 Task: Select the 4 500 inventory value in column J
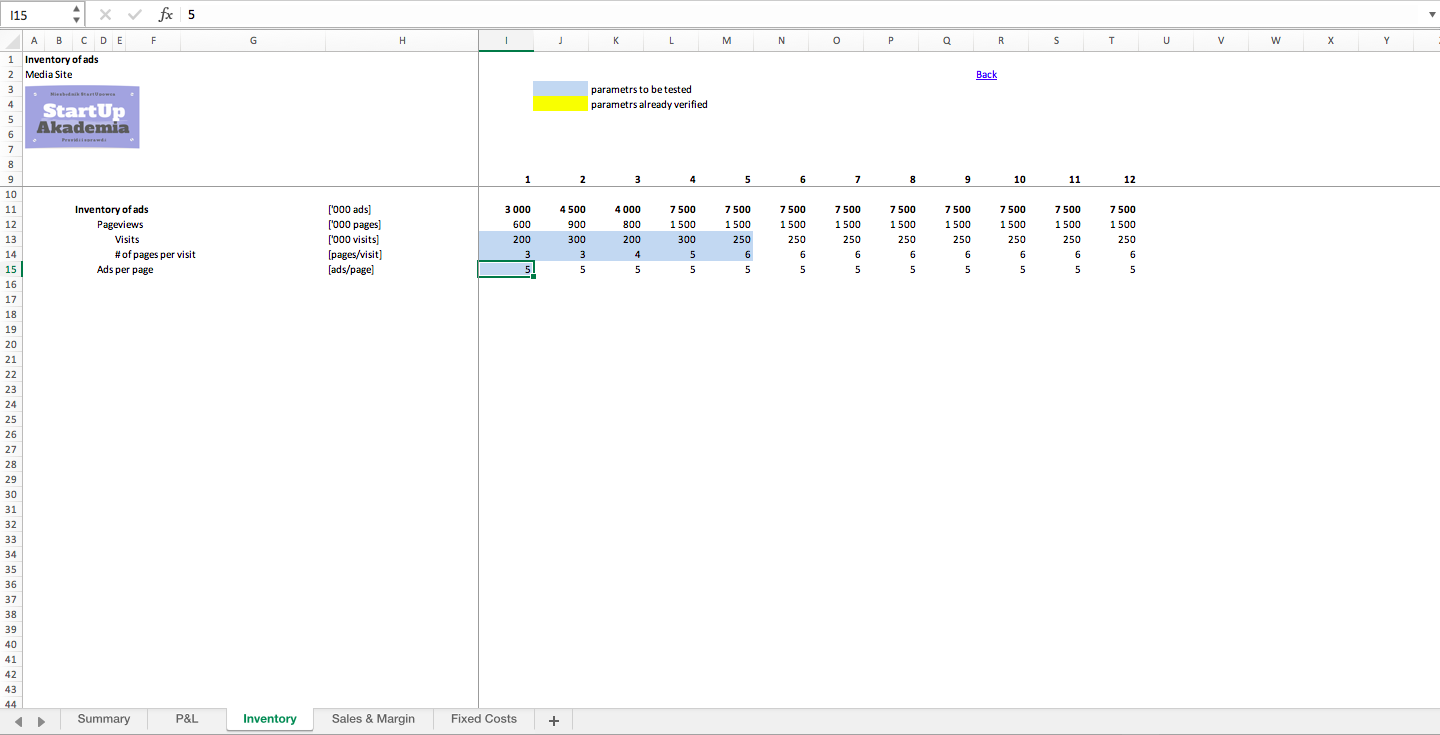(x=561, y=210)
